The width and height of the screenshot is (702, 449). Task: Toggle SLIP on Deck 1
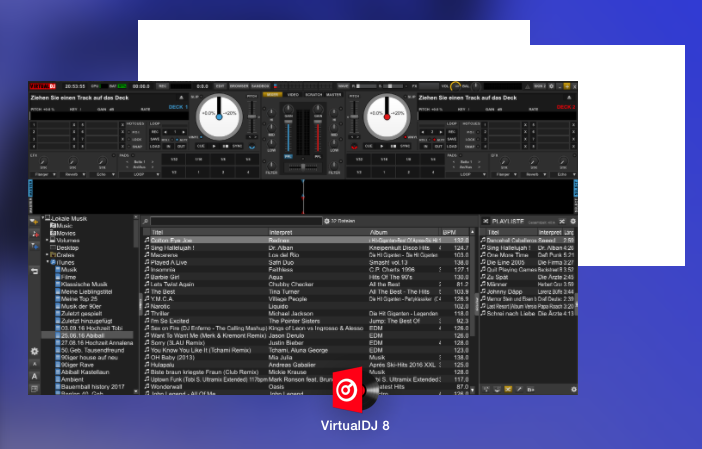(x=195, y=97)
